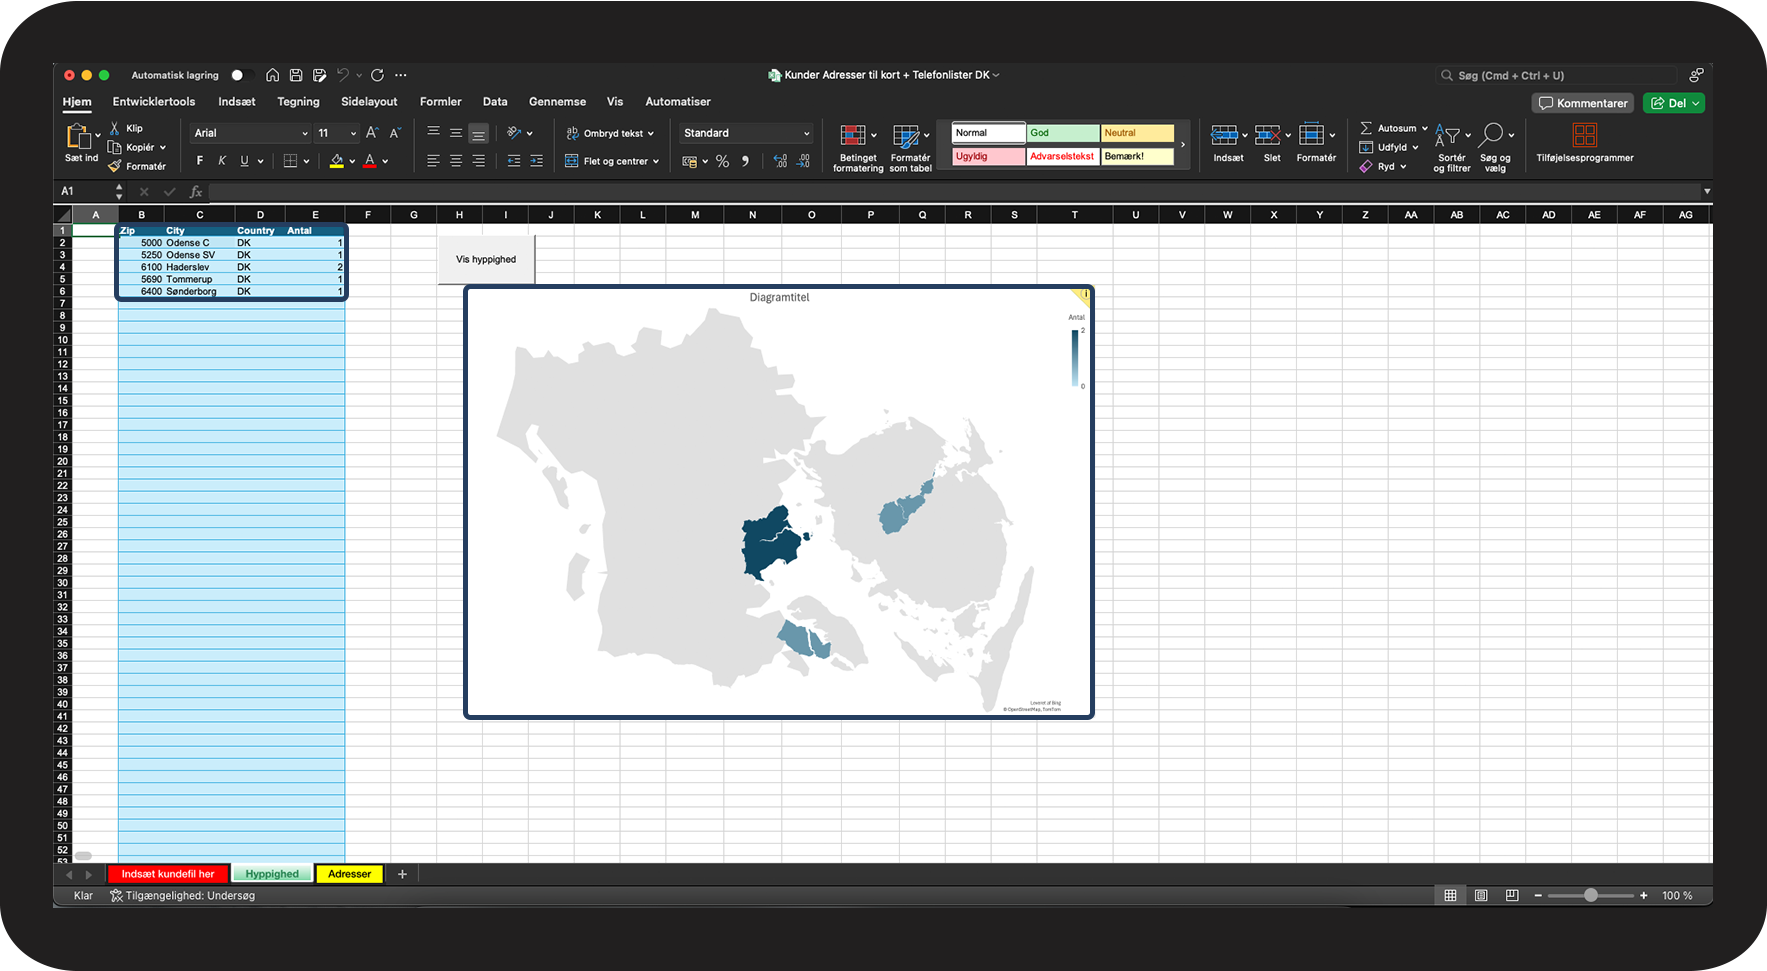Viewport: 1767px width, 971px height.
Task: Open the Formler ribbon tab
Action: click(x=440, y=102)
